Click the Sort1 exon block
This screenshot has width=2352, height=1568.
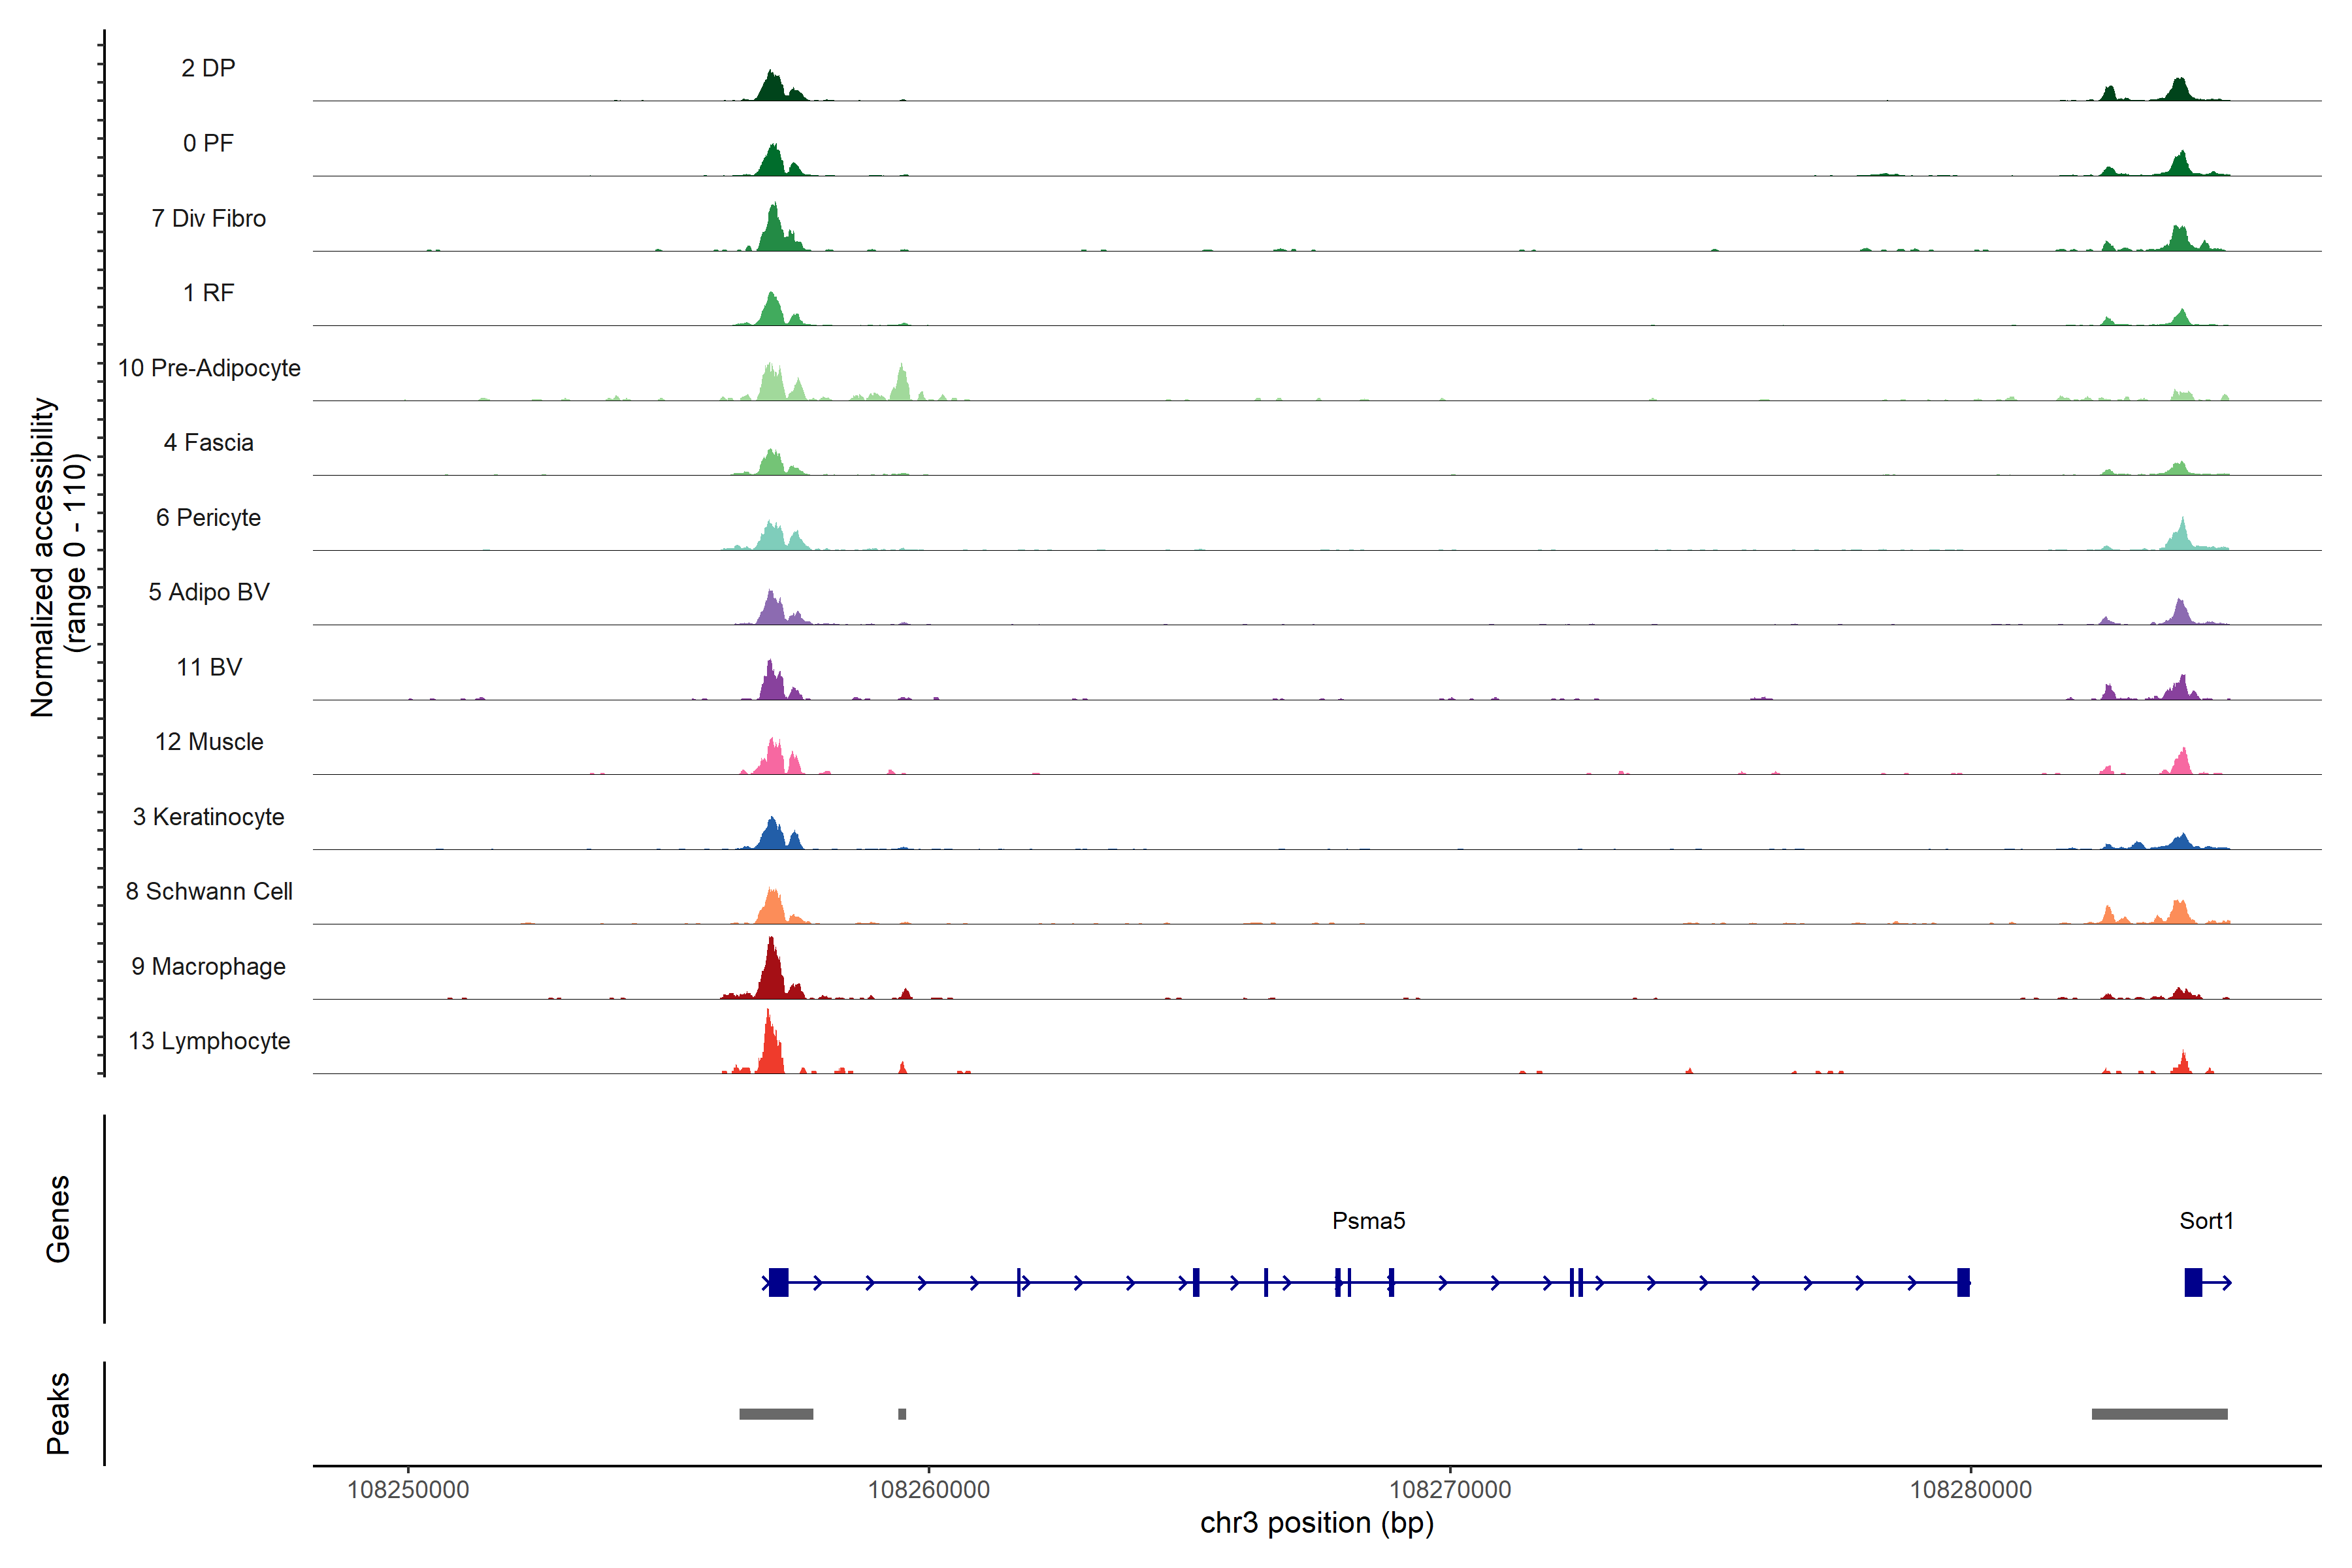click(x=2193, y=1282)
